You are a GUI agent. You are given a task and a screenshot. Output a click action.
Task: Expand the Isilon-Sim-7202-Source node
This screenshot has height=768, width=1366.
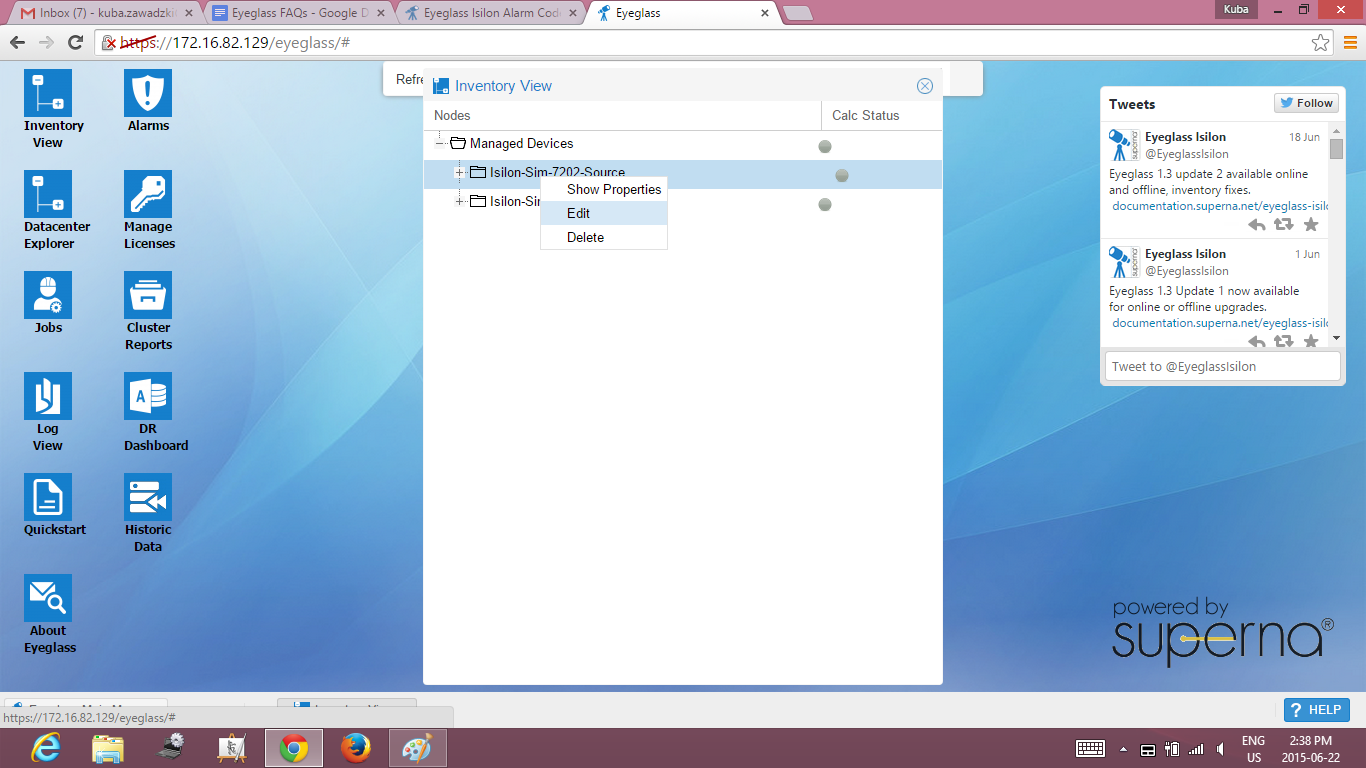(x=460, y=172)
